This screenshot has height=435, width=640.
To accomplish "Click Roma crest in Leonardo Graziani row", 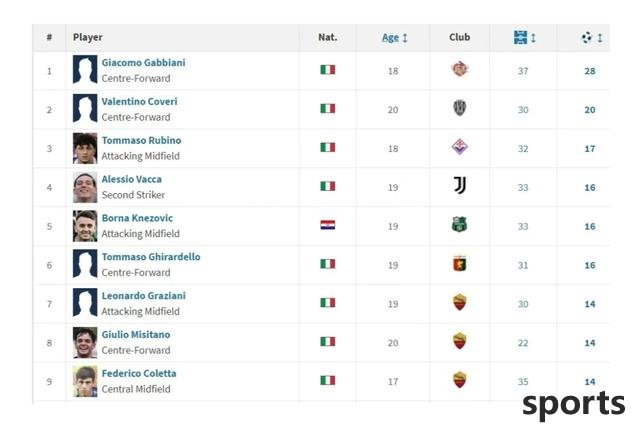I will 460,302.
